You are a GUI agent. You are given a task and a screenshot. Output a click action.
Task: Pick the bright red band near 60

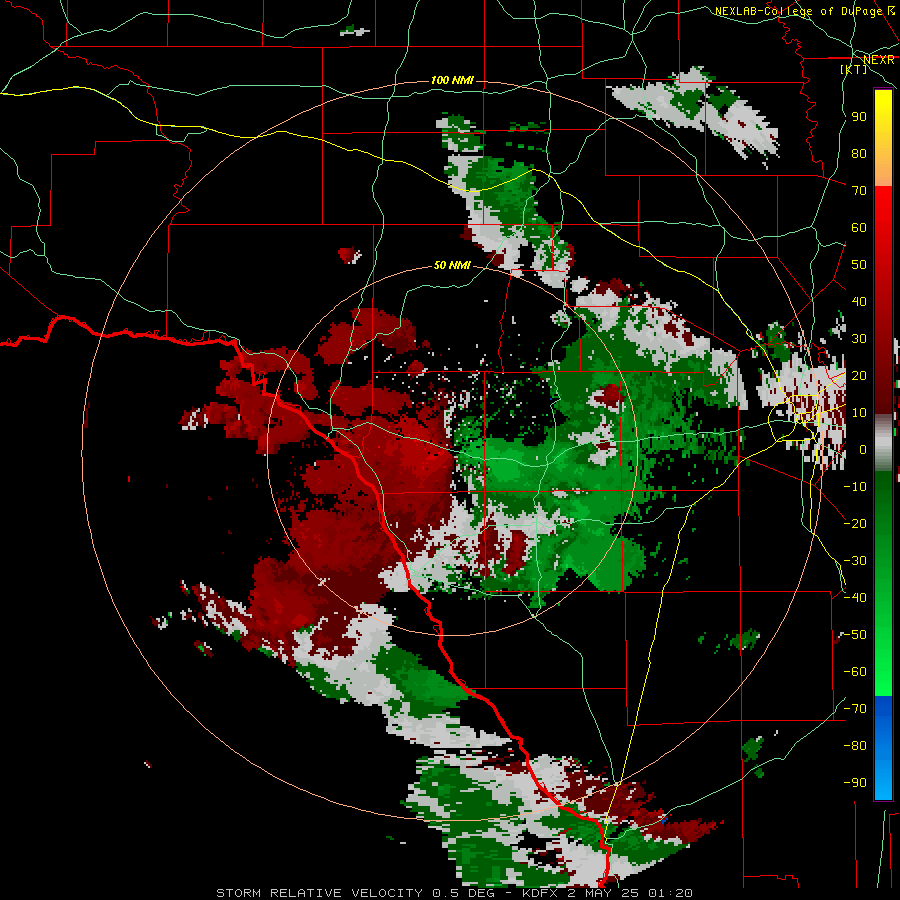pyautogui.click(x=883, y=230)
